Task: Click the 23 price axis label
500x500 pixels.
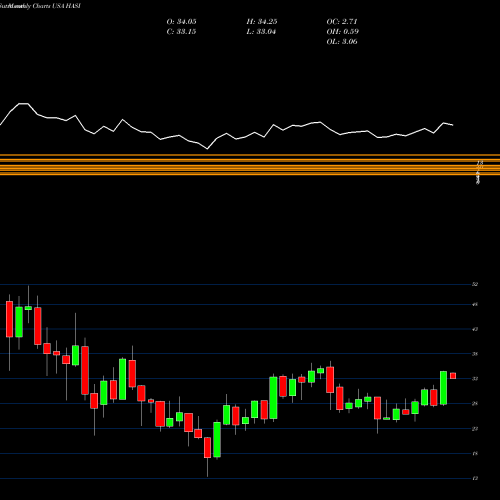Action: (x=475, y=429)
